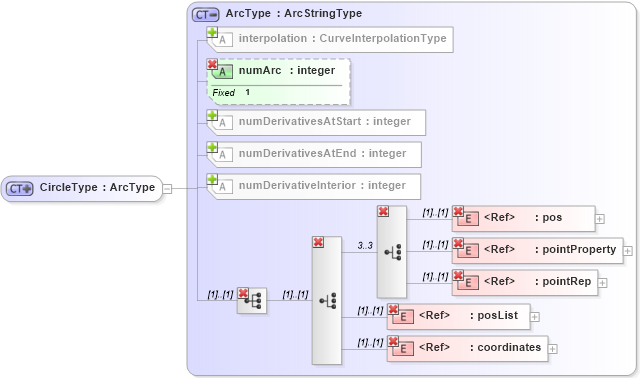This screenshot has height=378, width=640.
Task: Click green plus marker on numDerivativeInterior
Action: tap(212, 179)
